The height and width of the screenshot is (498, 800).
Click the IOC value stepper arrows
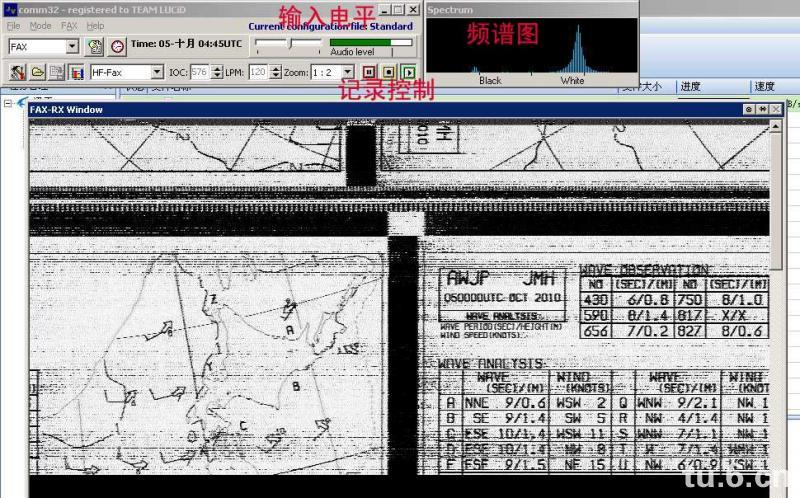(x=216, y=72)
